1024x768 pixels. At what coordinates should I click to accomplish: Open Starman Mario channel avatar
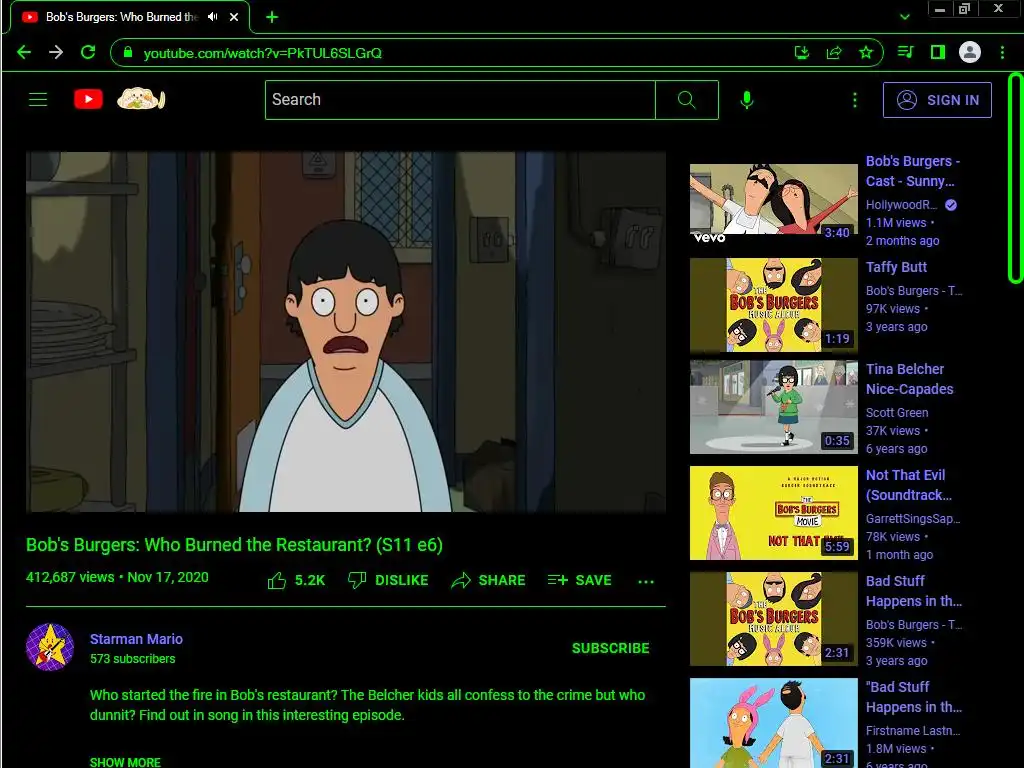pos(50,647)
